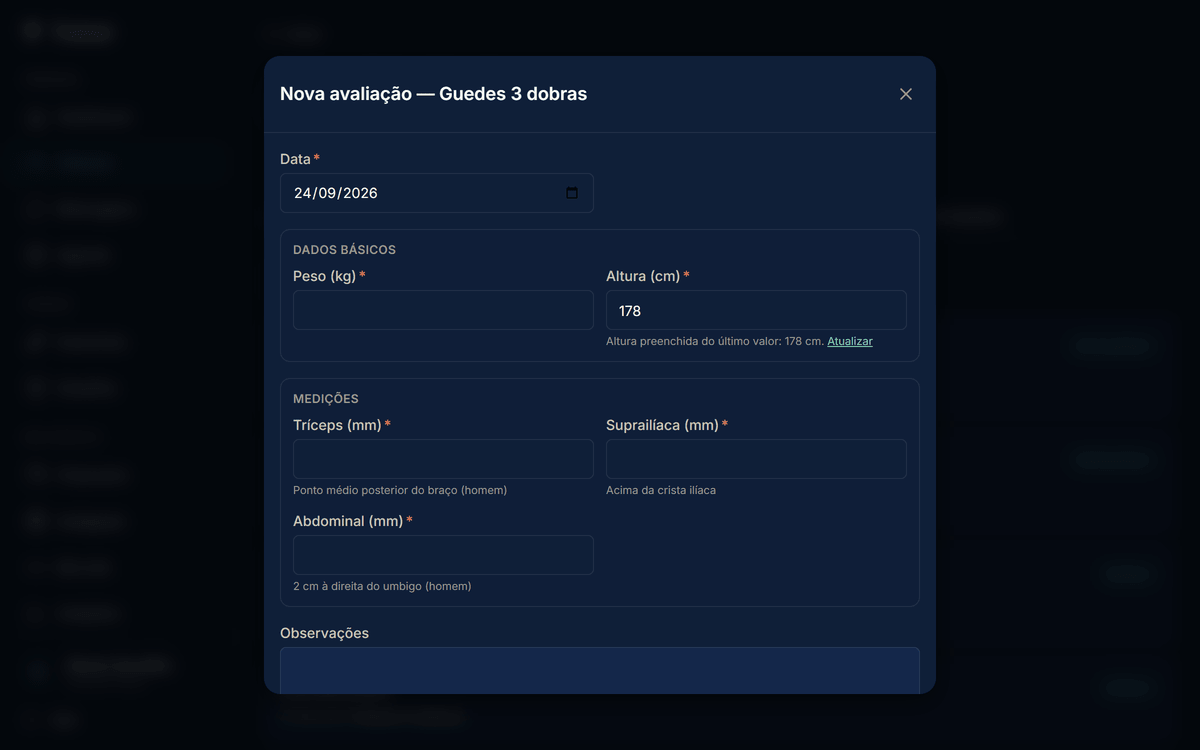Click the 'Abdominal (mm)' label
Image resolution: width=1200 pixels, height=750 pixels.
(x=348, y=521)
